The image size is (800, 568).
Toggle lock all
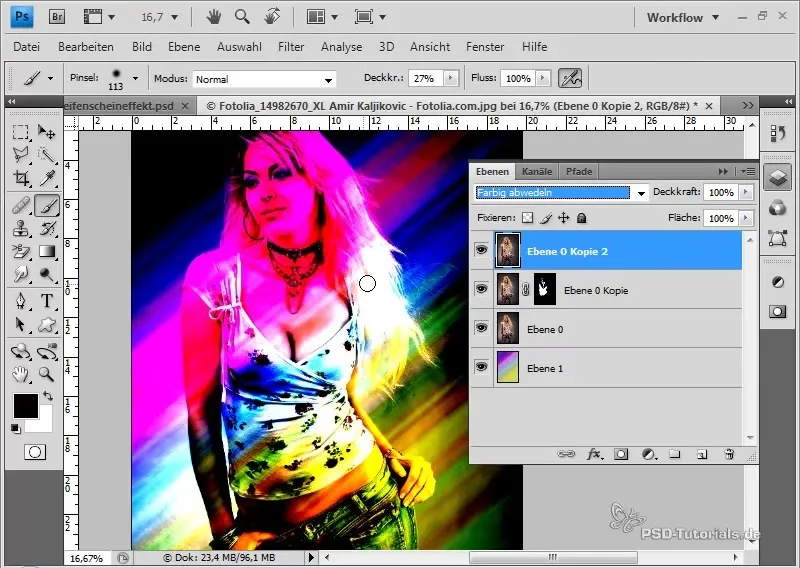pos(581,218)
